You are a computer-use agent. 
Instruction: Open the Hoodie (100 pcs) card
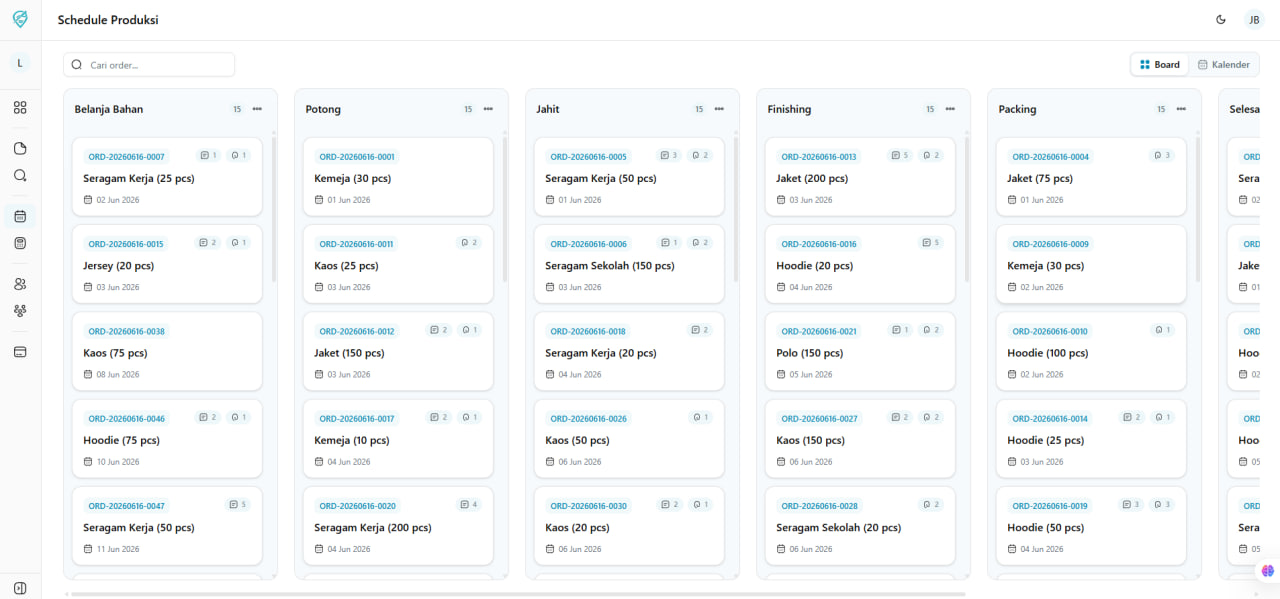pyautogui.click(x=1091, y=351)
